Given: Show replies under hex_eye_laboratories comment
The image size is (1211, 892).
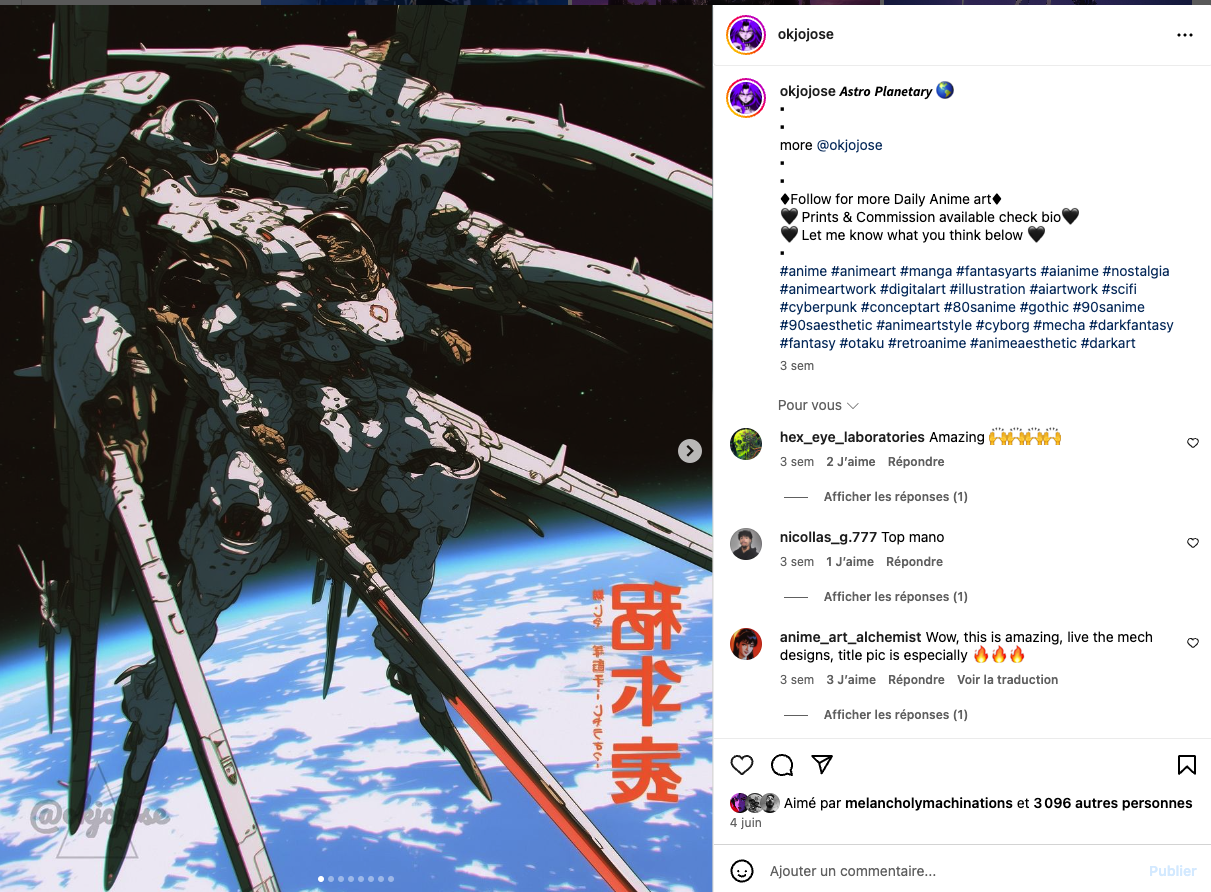Looking at the screenshot, I should click(895, 497).
